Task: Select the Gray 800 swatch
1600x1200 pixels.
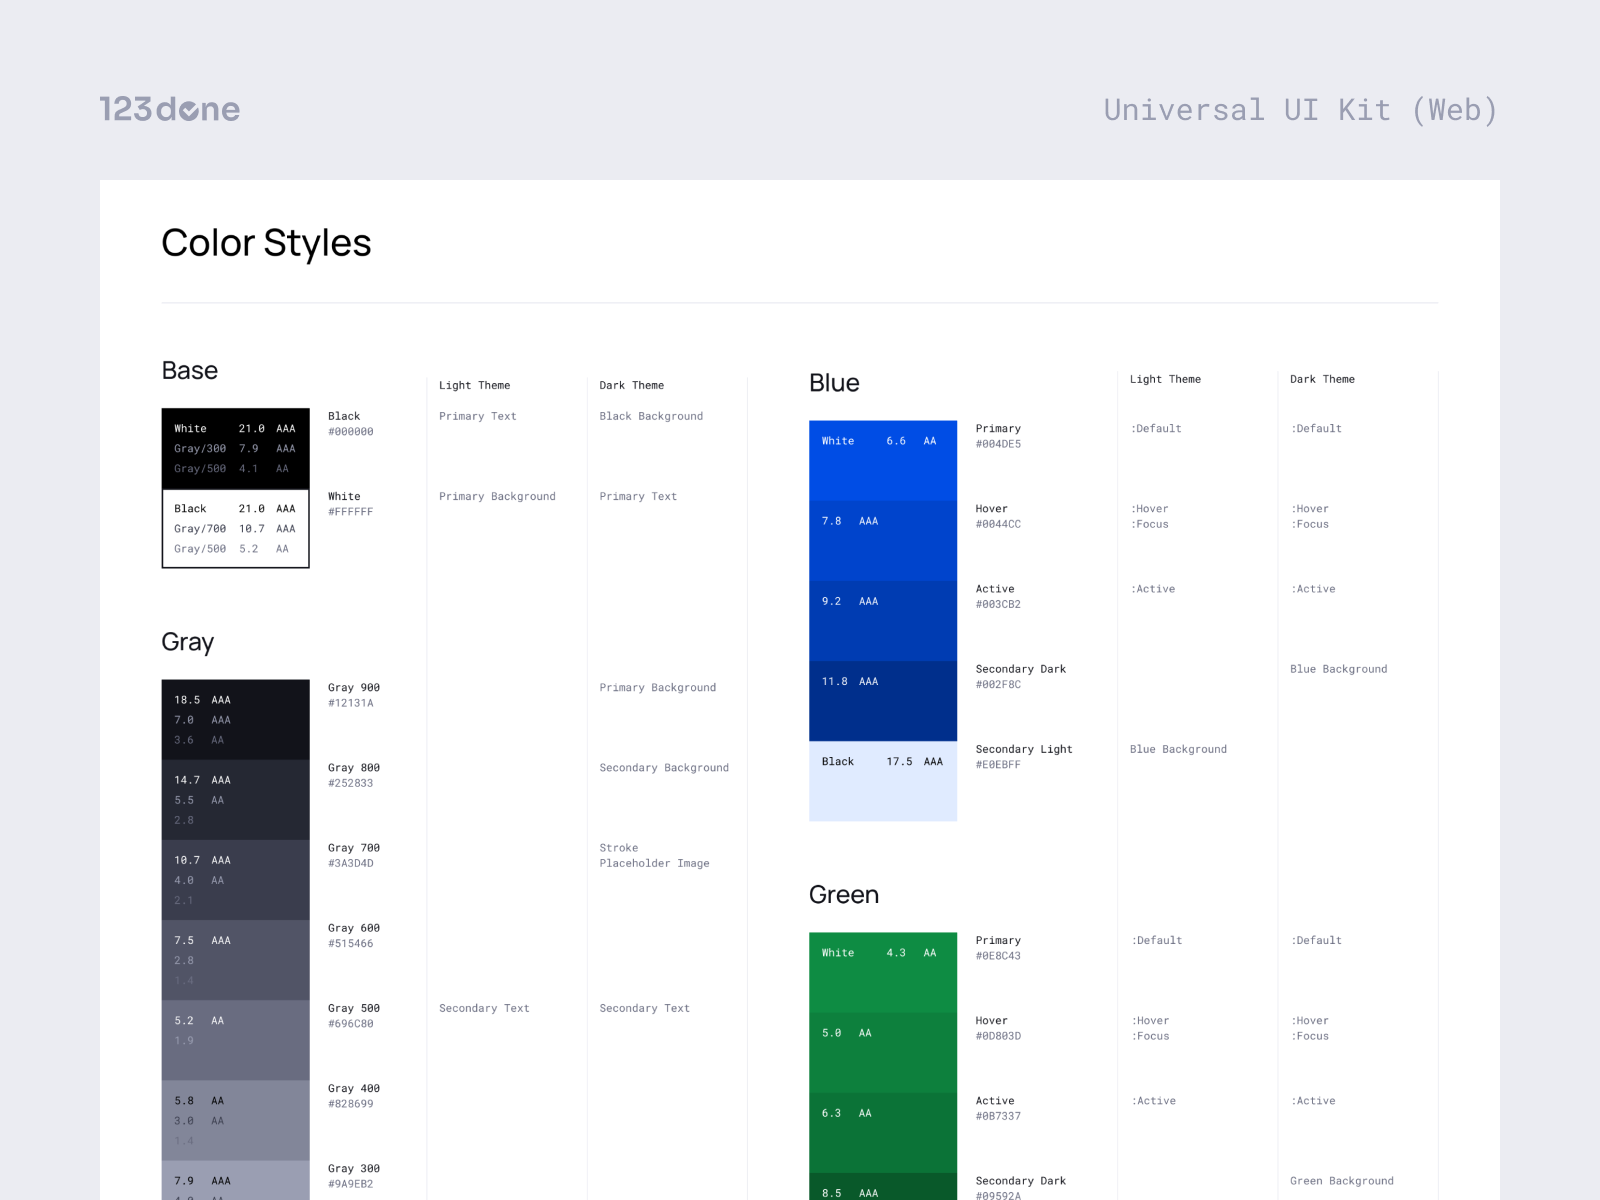Action: pos(236,800)
